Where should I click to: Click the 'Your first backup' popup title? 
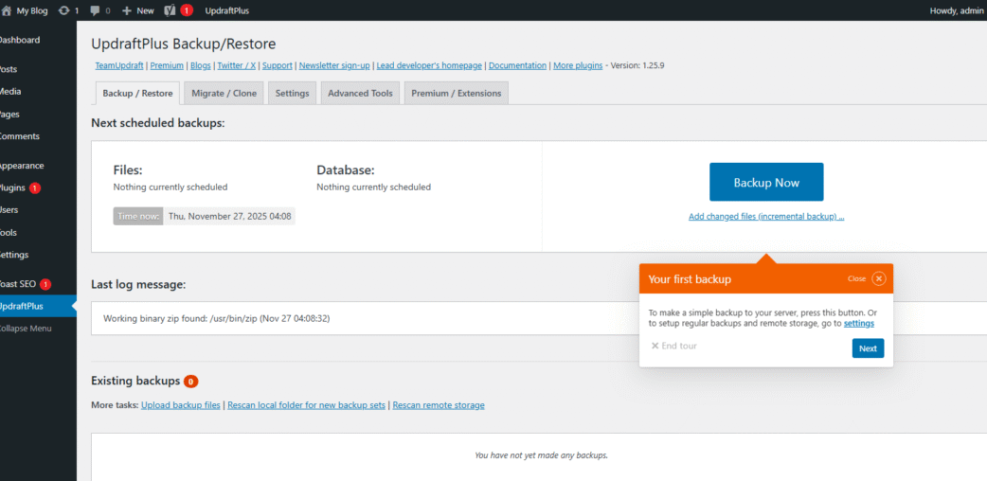point(690,279)
